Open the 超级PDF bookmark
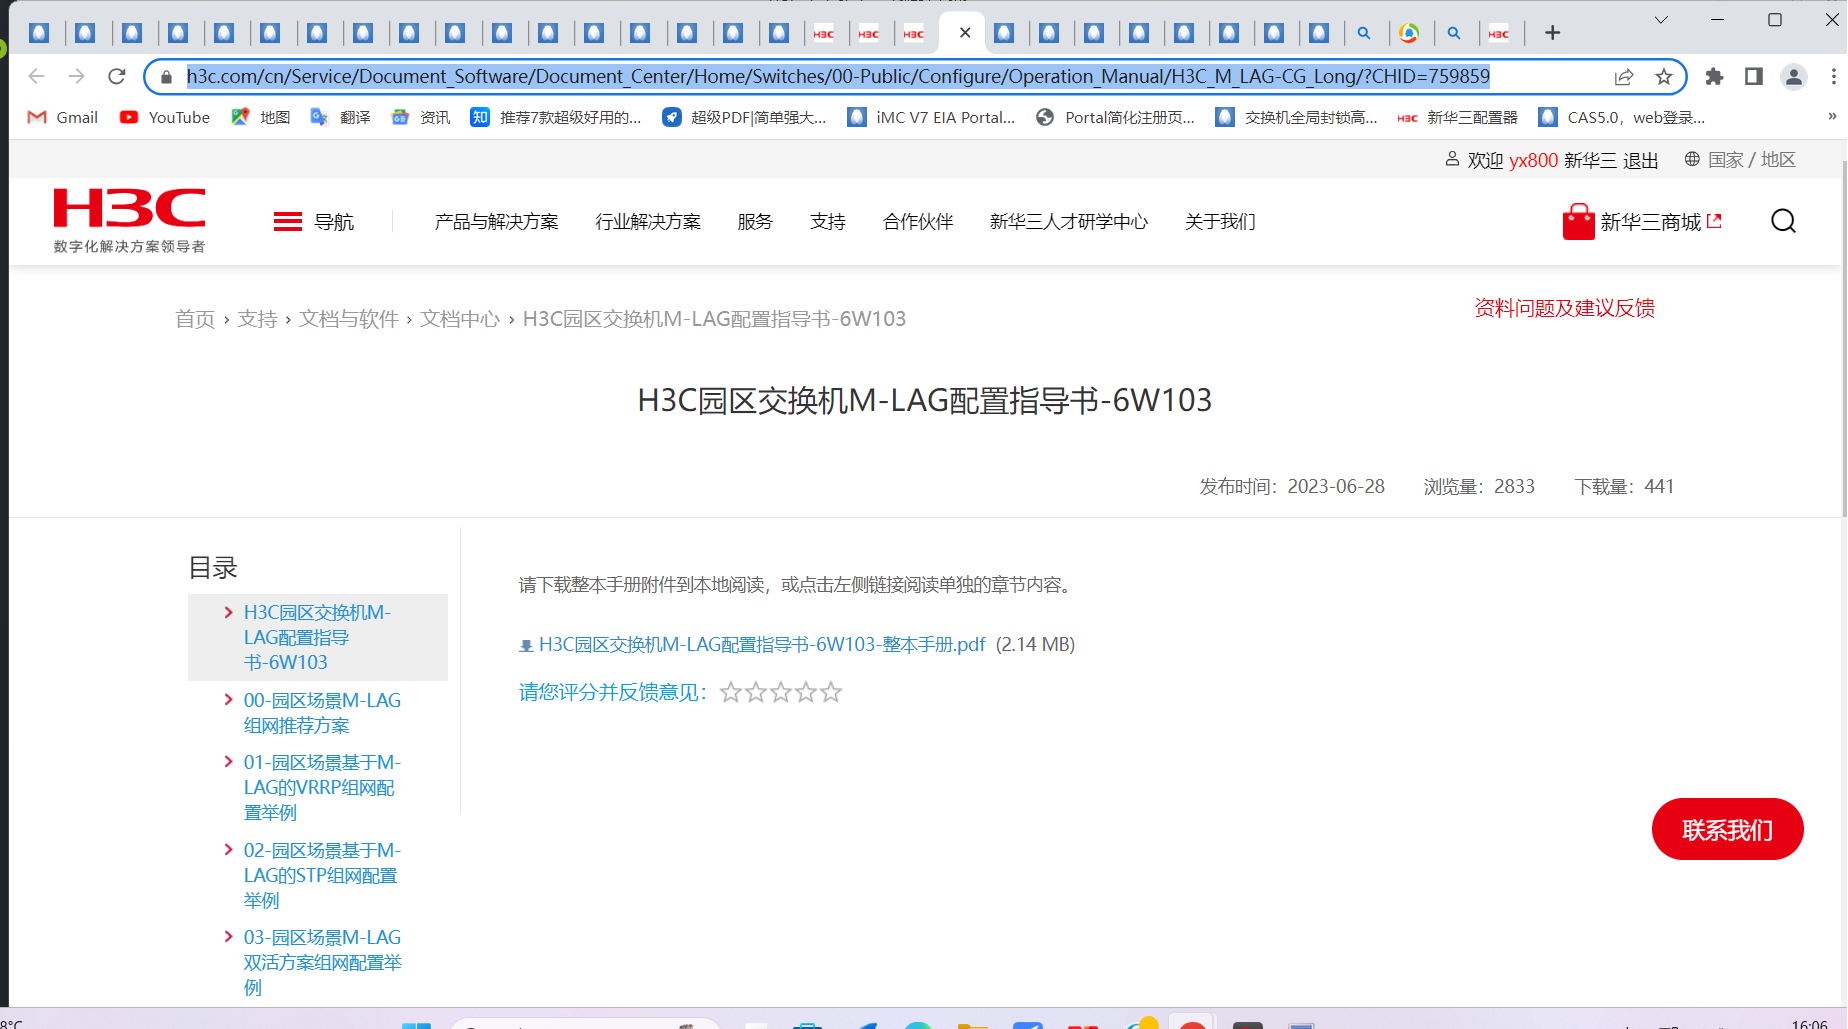Image resolution: width=1848 pixels, height=1029 pixels. coord(744,117)
